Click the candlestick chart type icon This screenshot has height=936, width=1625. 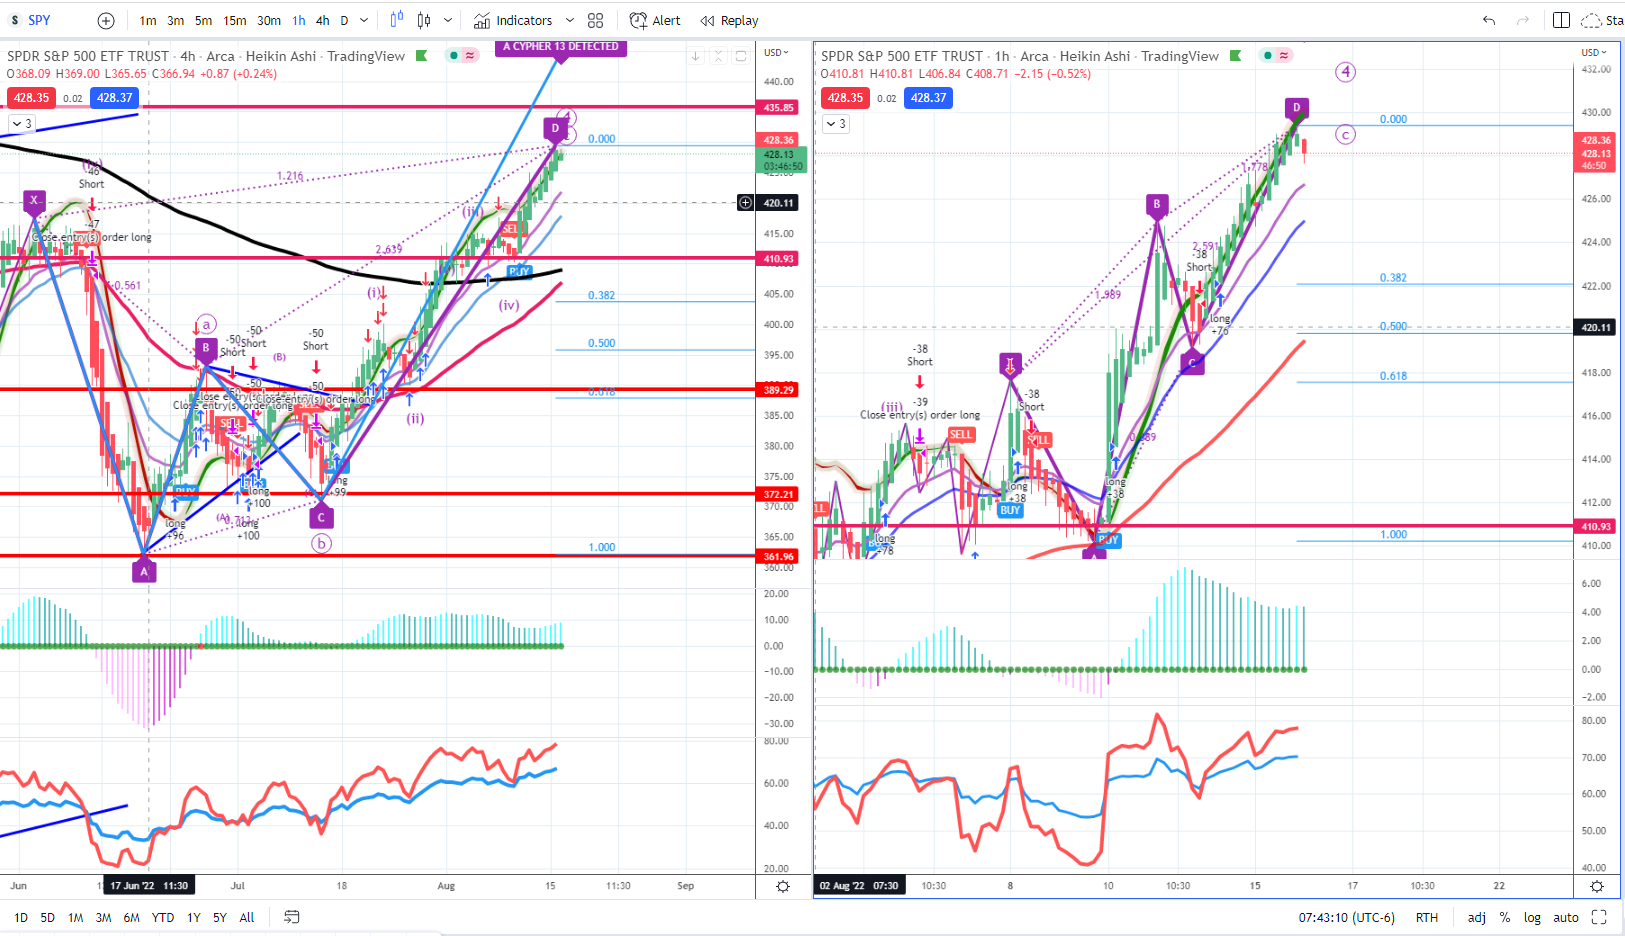(x=424, y=20)
